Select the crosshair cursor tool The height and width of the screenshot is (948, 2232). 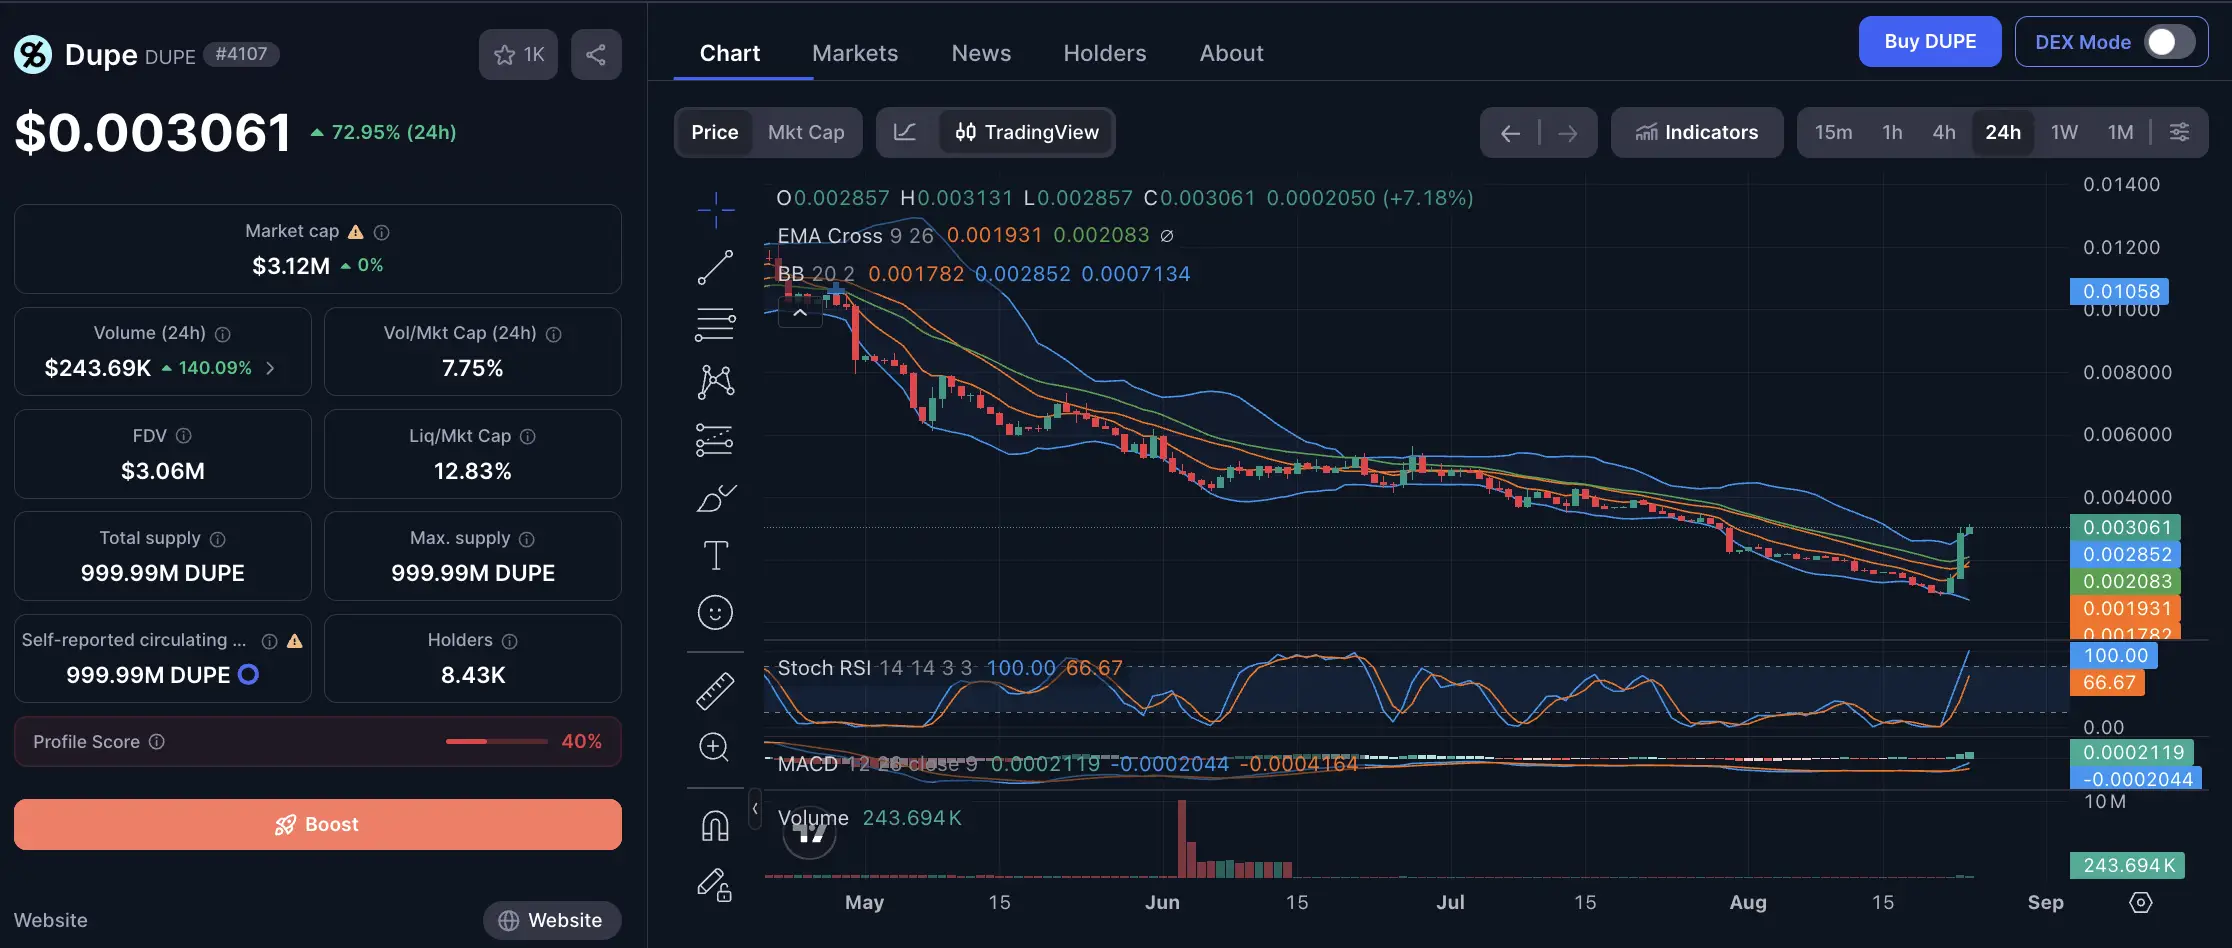[715, 209]
